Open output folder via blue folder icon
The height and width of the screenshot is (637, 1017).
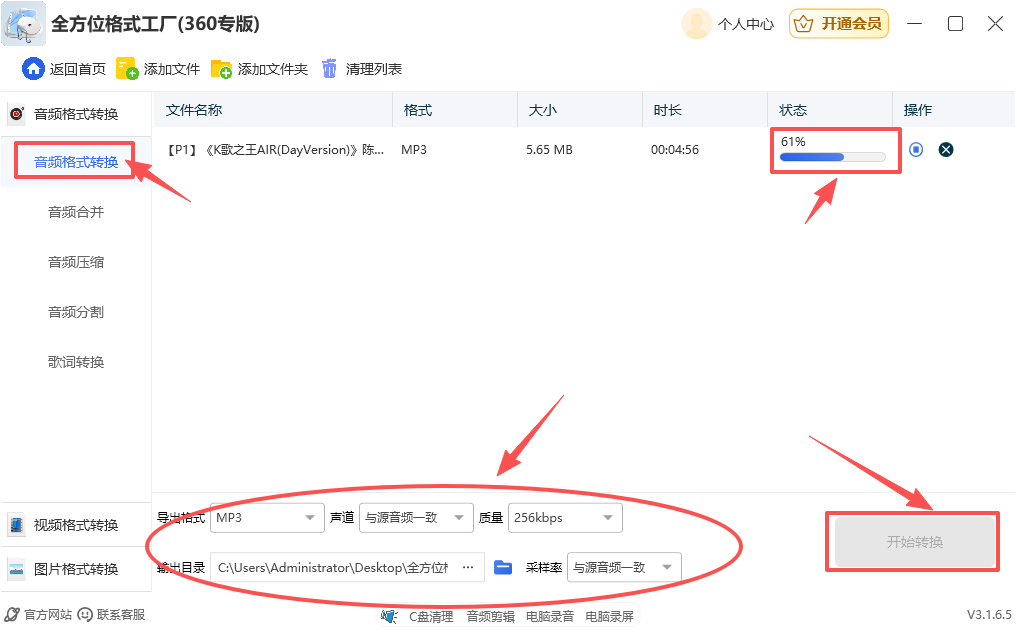[504, 567]
